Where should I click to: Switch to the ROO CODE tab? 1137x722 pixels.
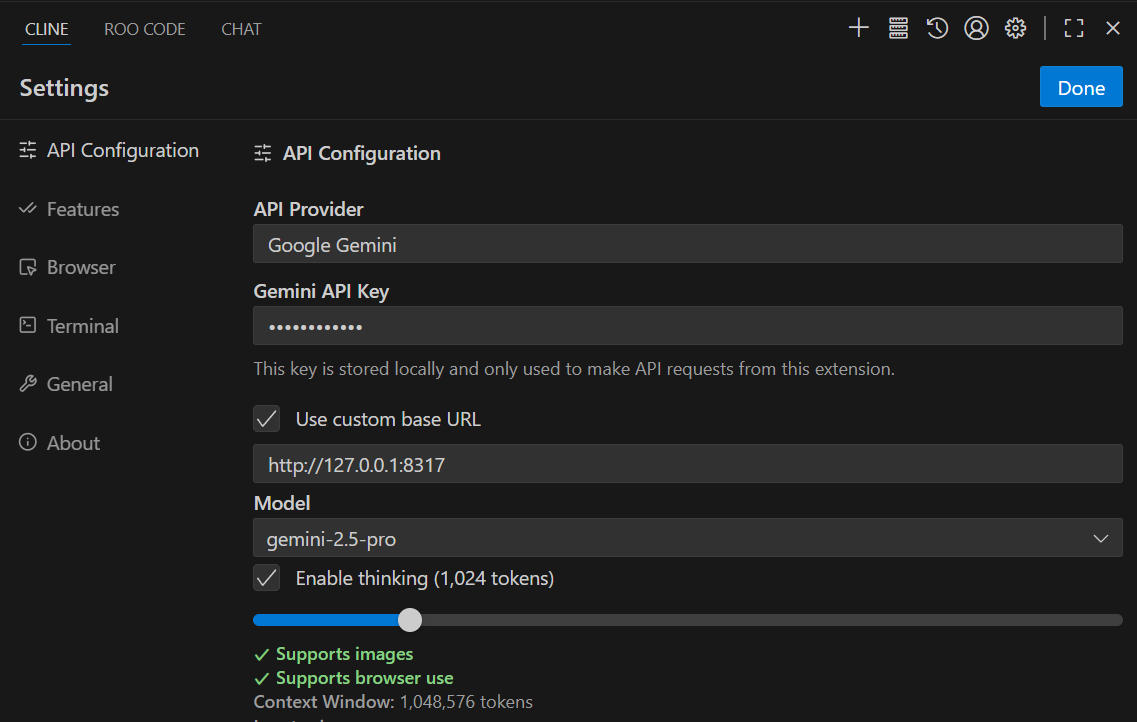(144, 28)
